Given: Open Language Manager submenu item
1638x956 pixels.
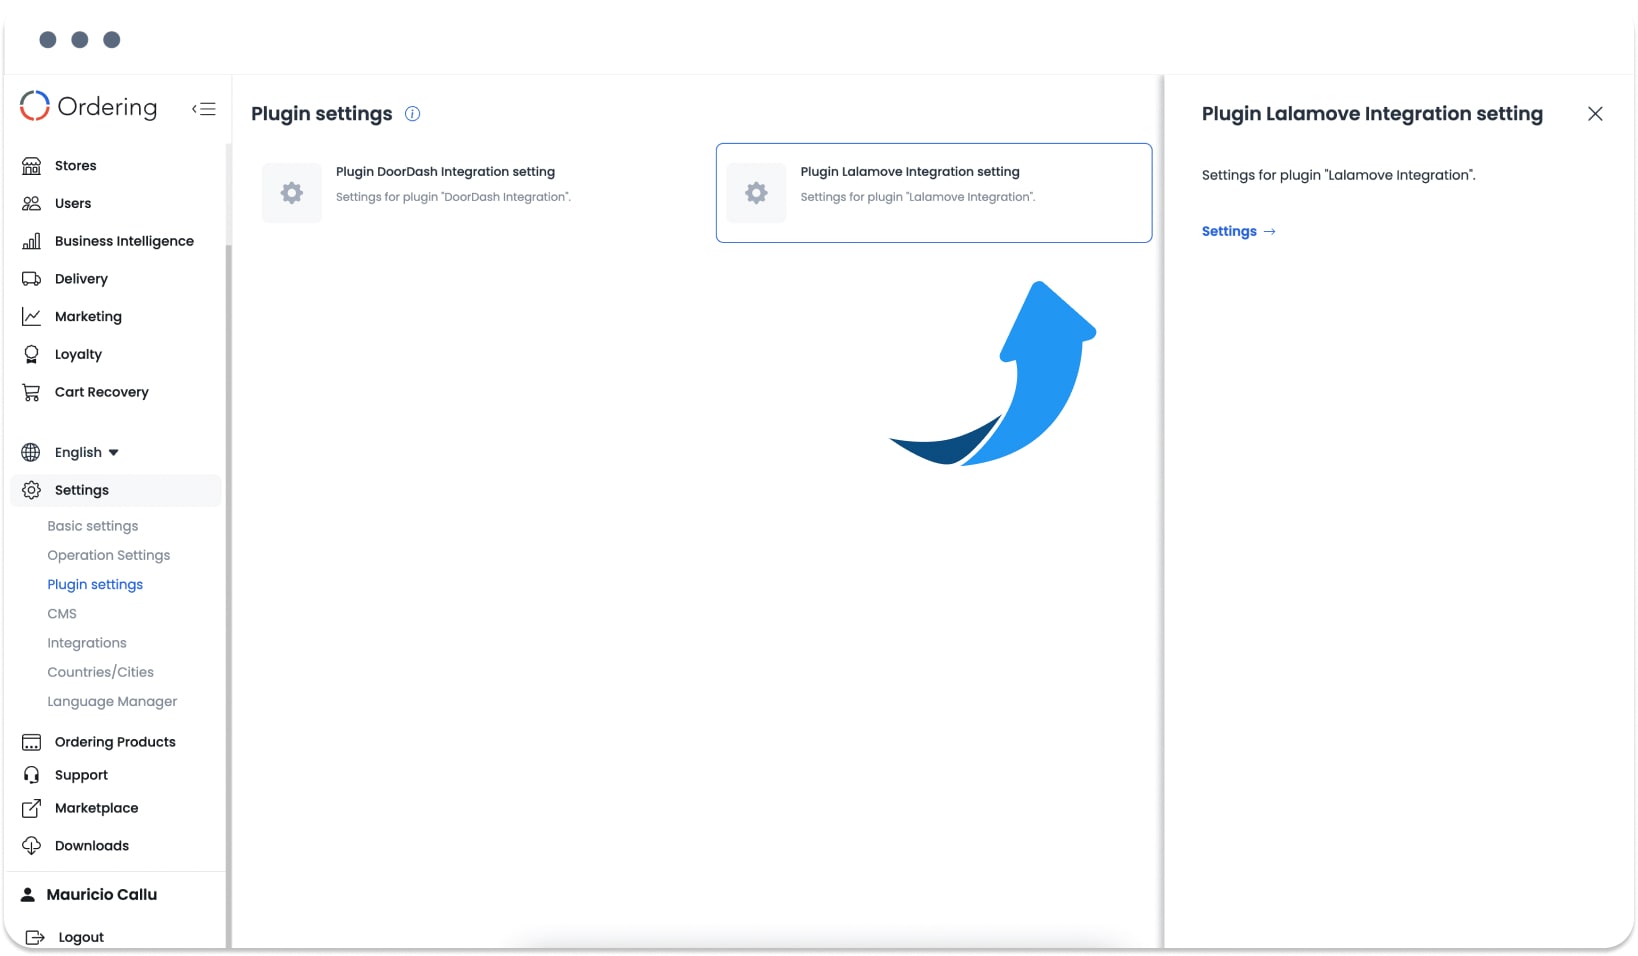Looking at the screenshot, I should coord(112,701).
